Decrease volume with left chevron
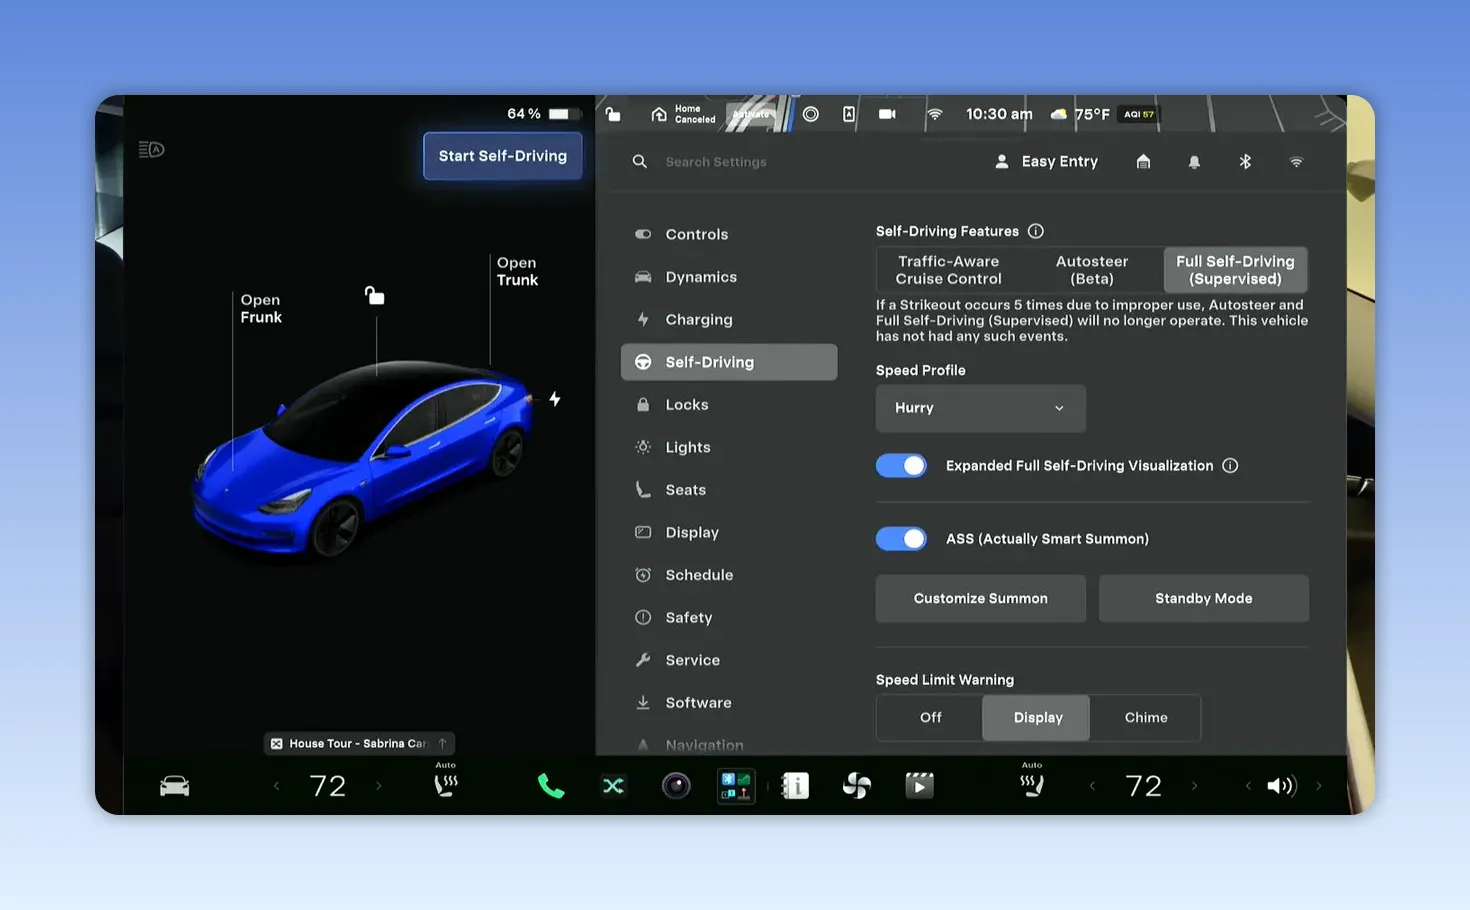This screenshot has width=1470, height=910. click(x=1248, y=786)
